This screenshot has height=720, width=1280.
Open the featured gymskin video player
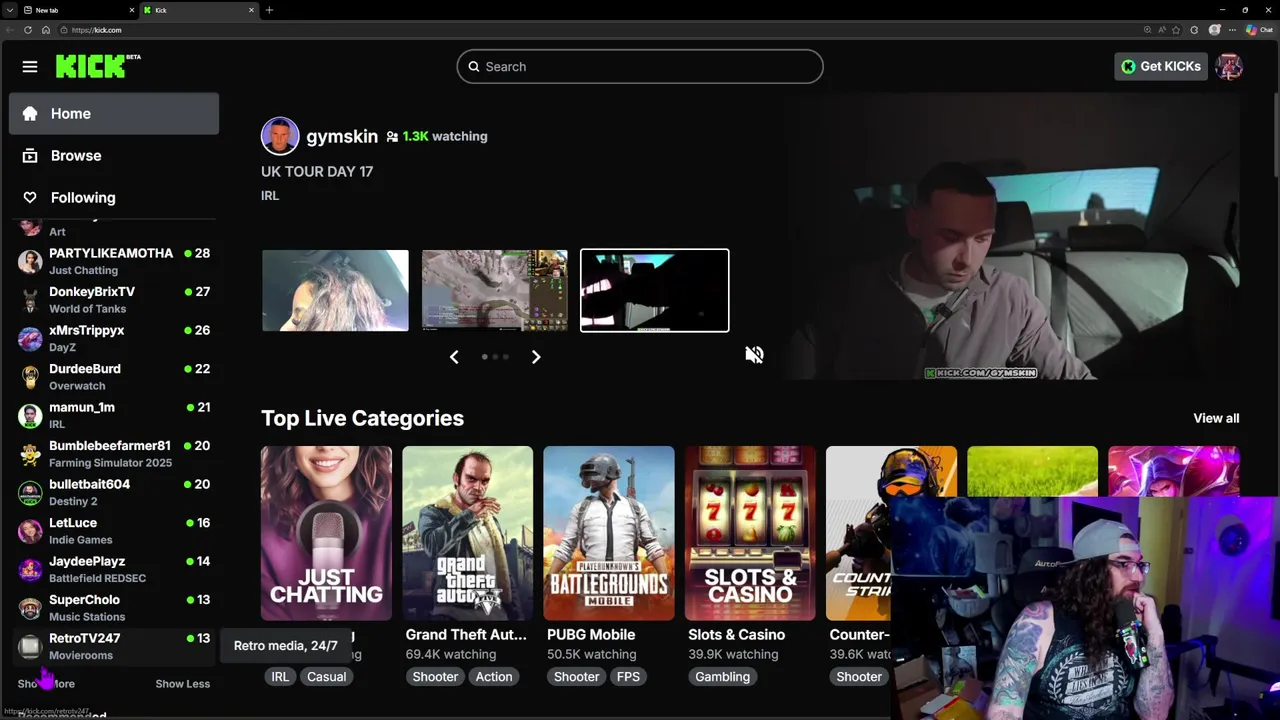tap(1011, 236)
